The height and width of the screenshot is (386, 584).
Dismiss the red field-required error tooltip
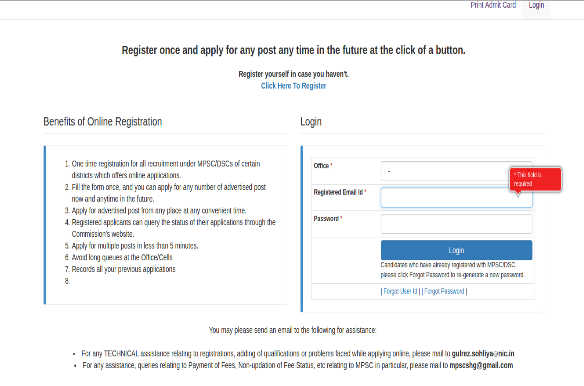(535, 179)
